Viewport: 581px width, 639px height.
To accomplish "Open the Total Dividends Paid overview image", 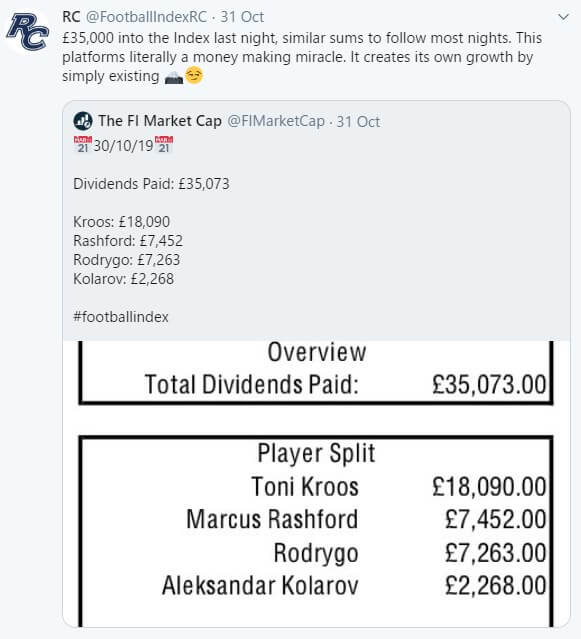I will pyautogui.click(x=316, y=372).
